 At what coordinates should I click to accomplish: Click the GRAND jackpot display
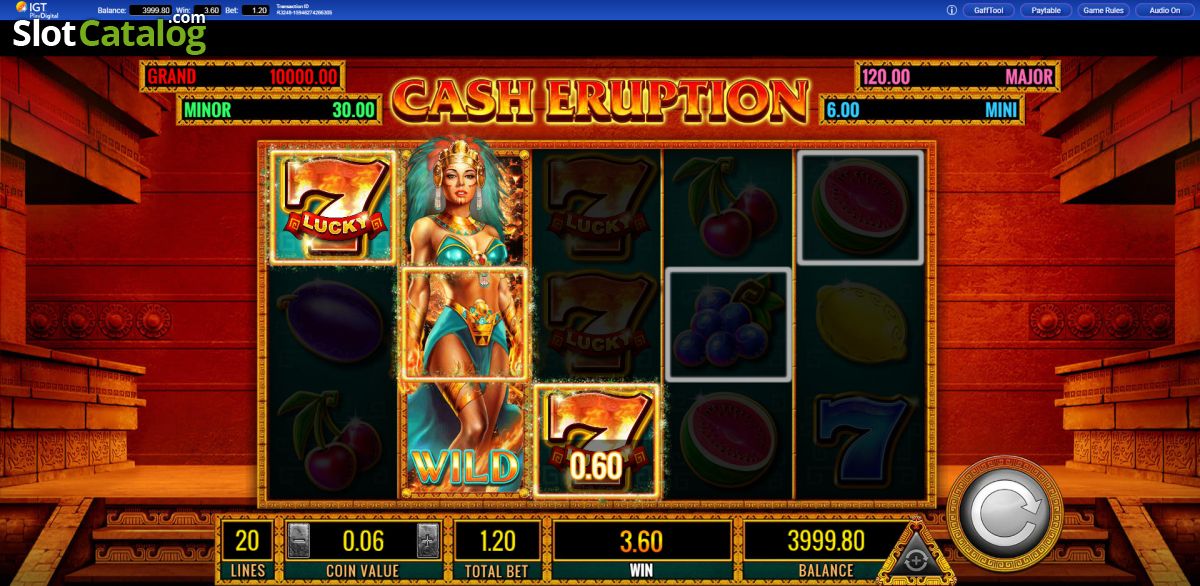coord(242,76)
